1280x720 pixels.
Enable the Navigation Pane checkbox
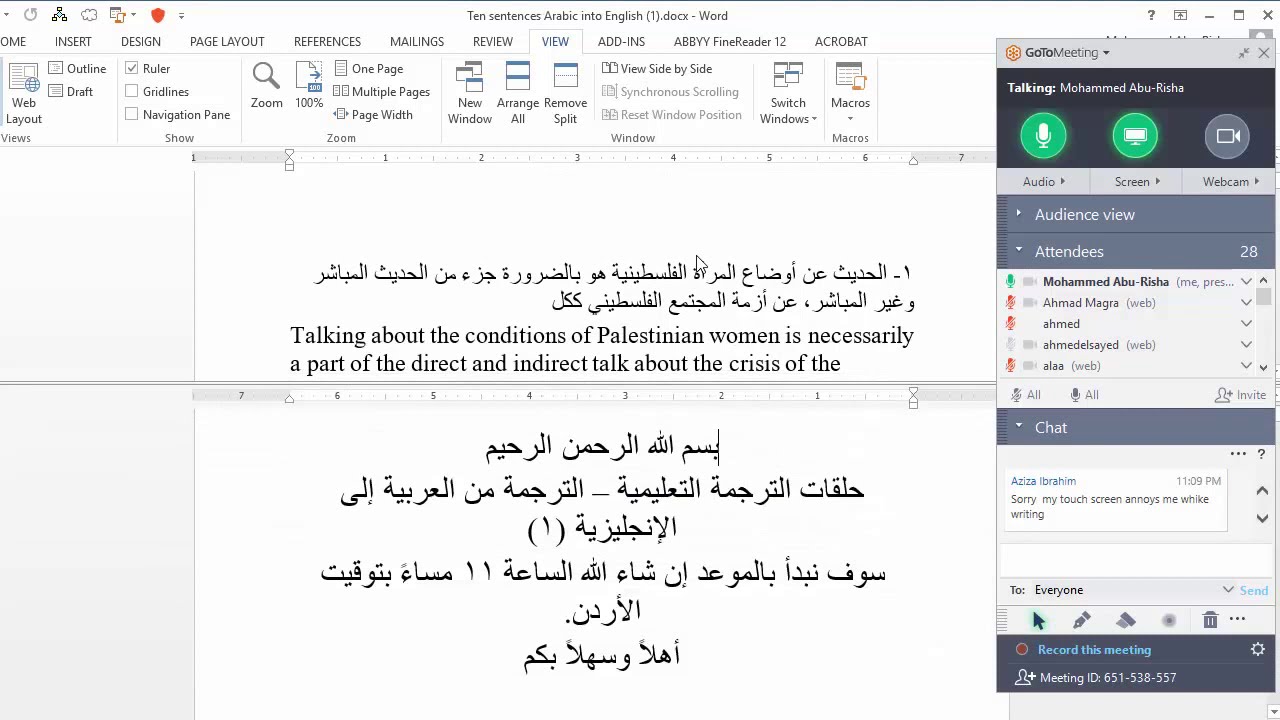tap(132, 115)
